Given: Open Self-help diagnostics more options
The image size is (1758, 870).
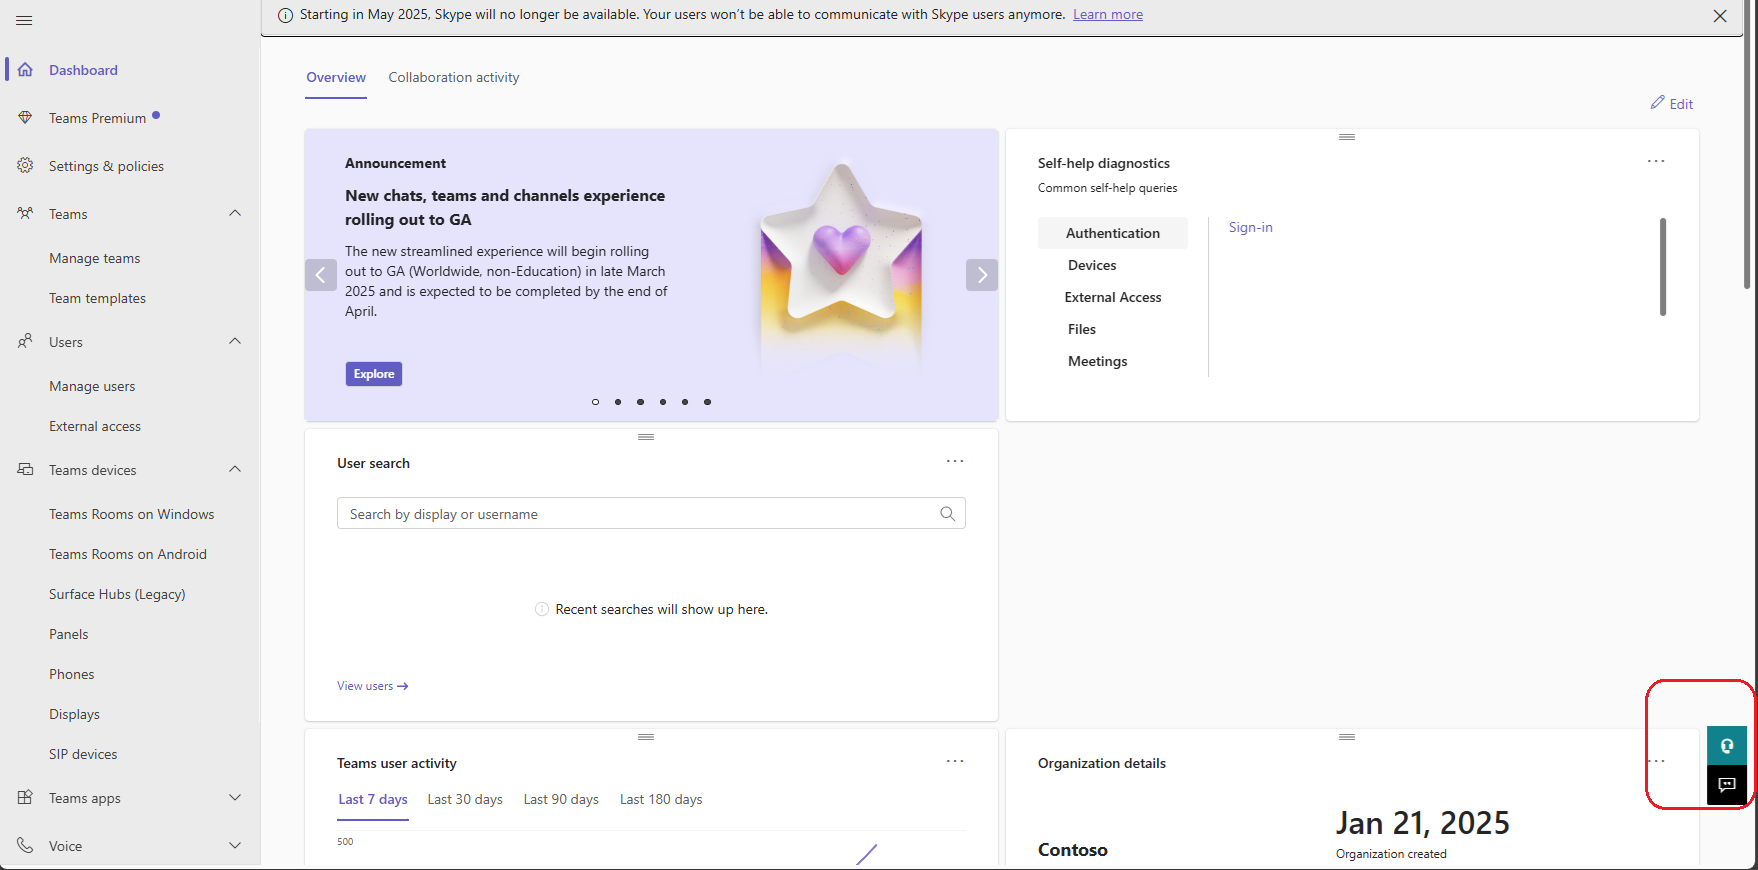Looking at the screenshot, I should tap(1656, 161).
